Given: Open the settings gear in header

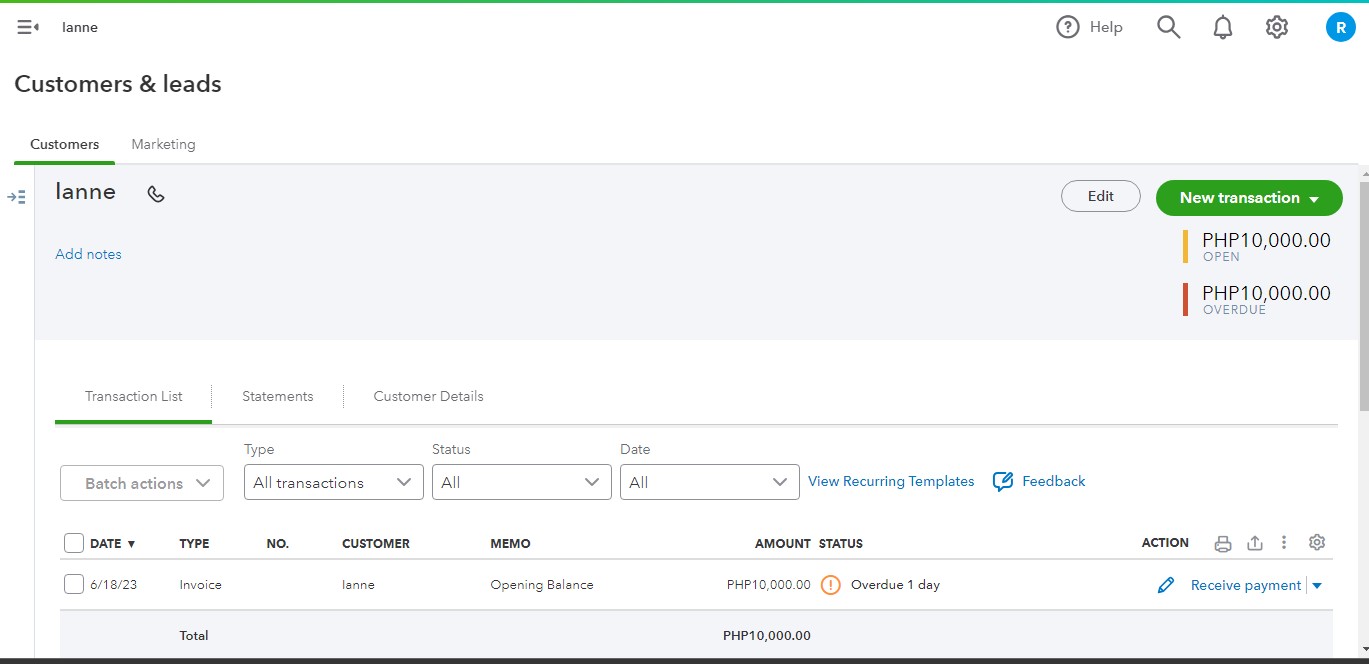Looking at the screenshot, I should (x=1276, y=27).
